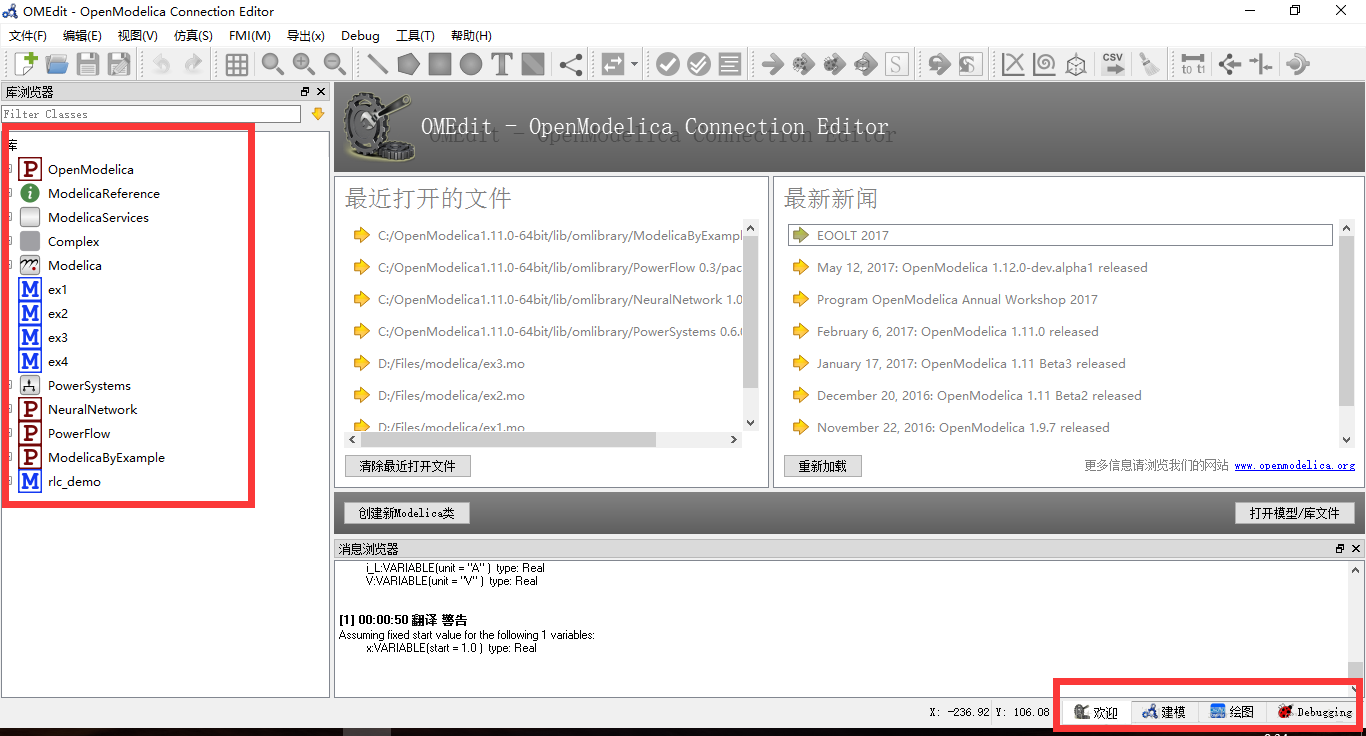Click the Instantiate Model lines icon
The width and height of the screenshot is (1366, 736).
[730, 65]
